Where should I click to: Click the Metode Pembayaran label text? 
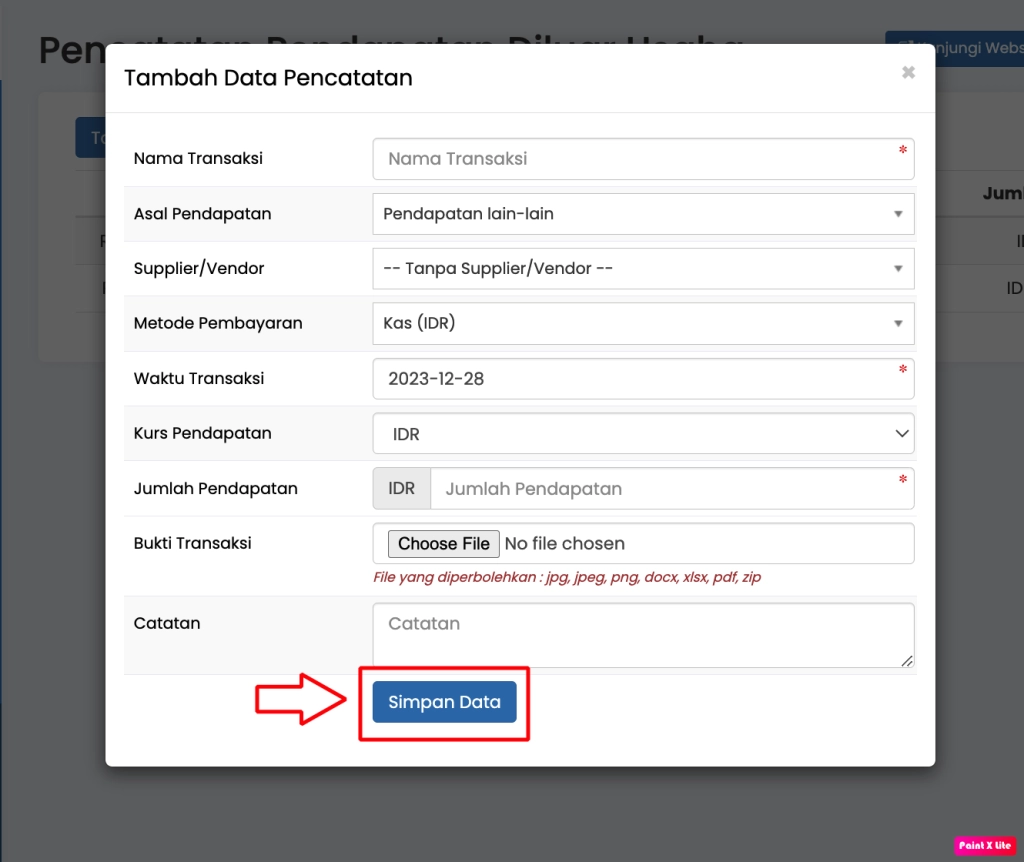pyautogui.click(x=218, y=323)
